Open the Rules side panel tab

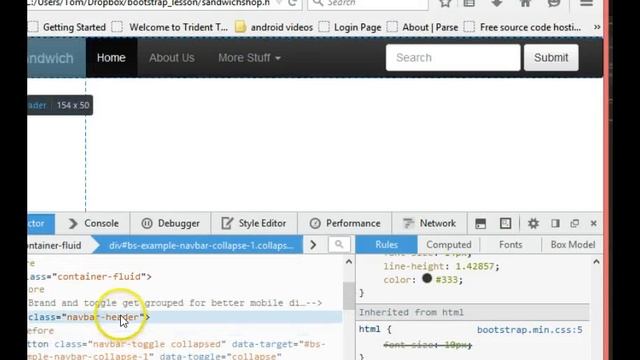387,244
